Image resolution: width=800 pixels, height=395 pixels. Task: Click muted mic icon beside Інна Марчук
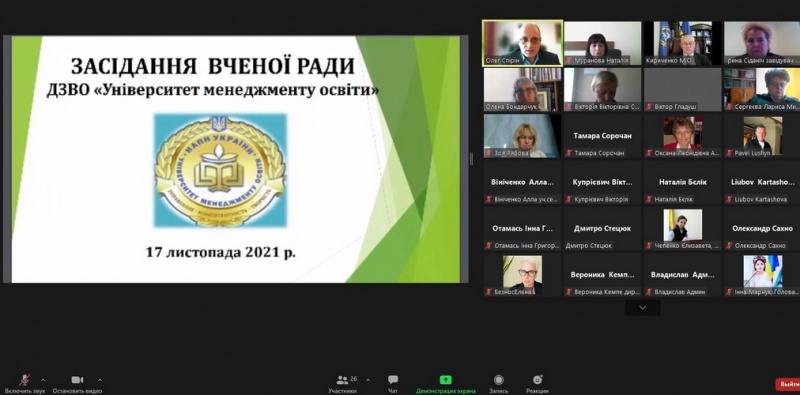(729, 292)
